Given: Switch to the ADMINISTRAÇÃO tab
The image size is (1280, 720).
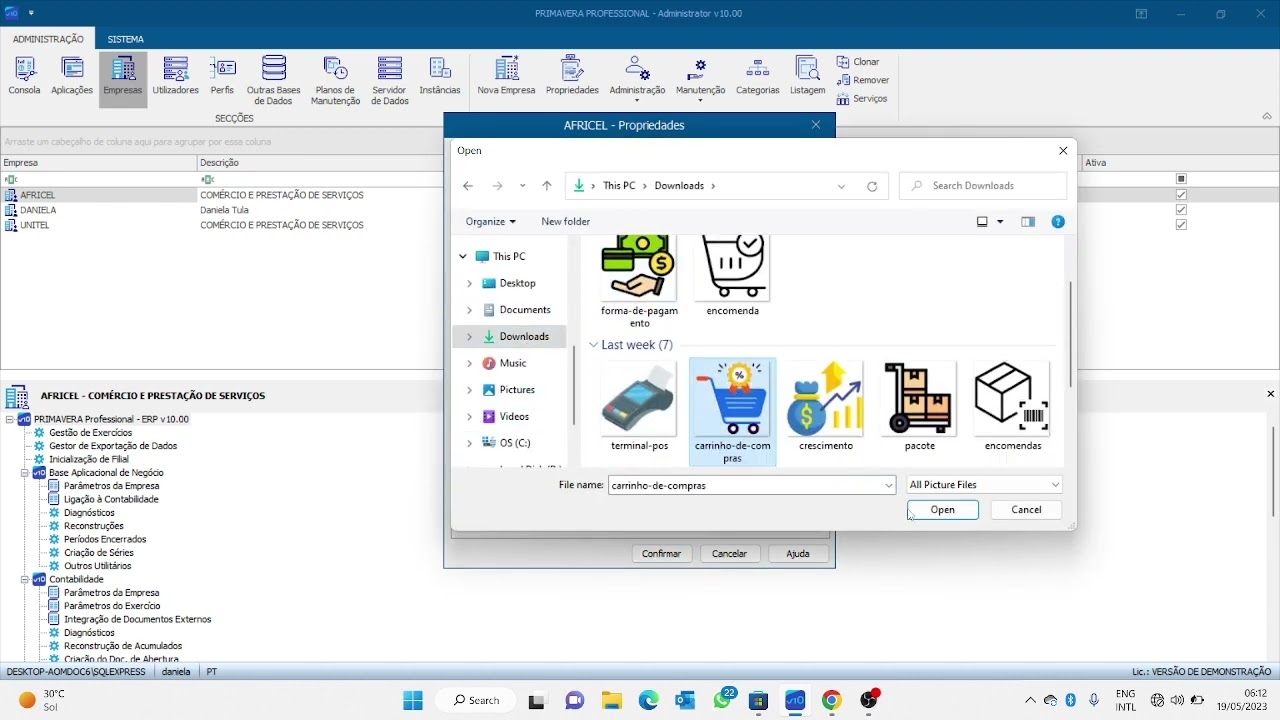Looking at the screenshot, I should click(x=48, y=39).
